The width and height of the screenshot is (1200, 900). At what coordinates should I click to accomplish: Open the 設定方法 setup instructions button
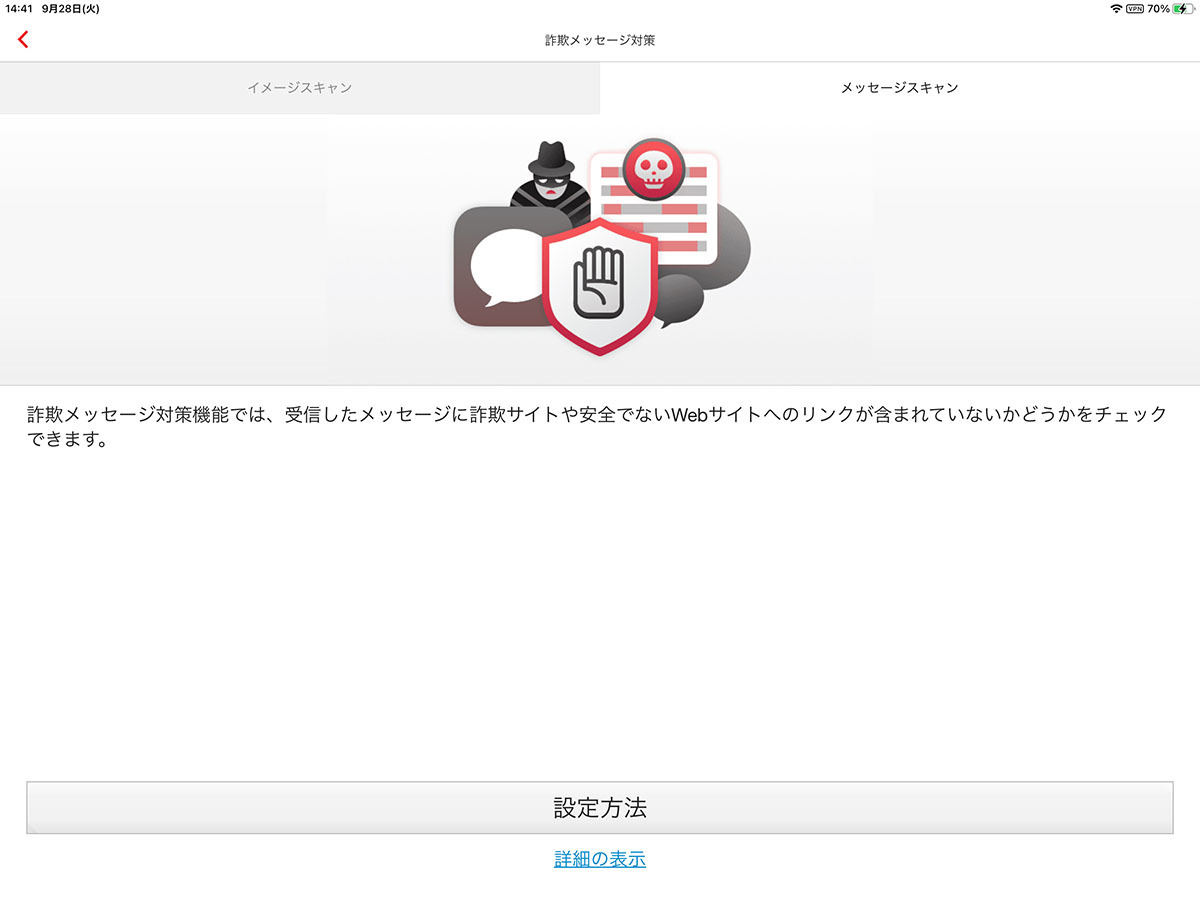click(600, 808)
